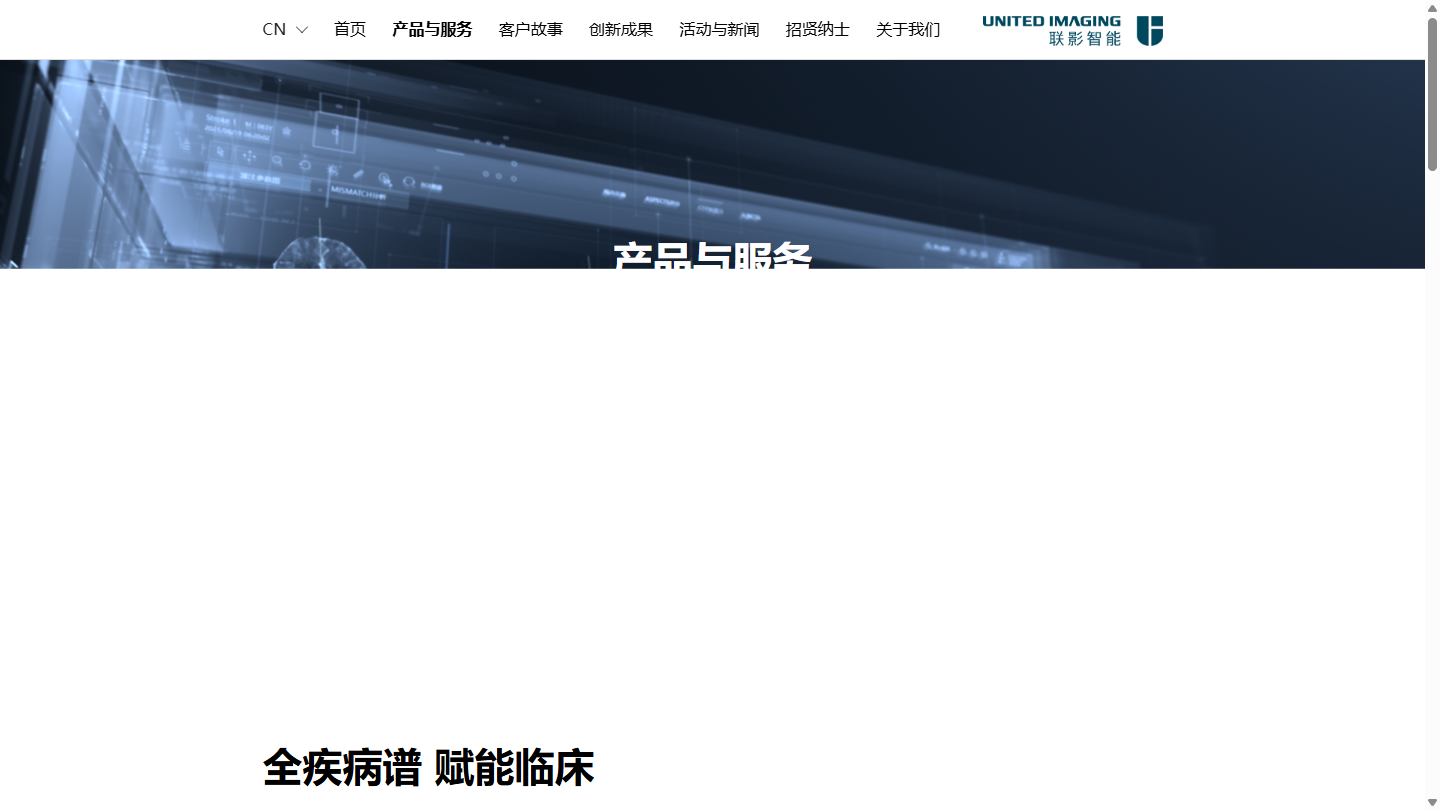The height and width of the screenshot is (810, 1440).
Task: Go to 首页 in the navigation
Action: point(350,30)
